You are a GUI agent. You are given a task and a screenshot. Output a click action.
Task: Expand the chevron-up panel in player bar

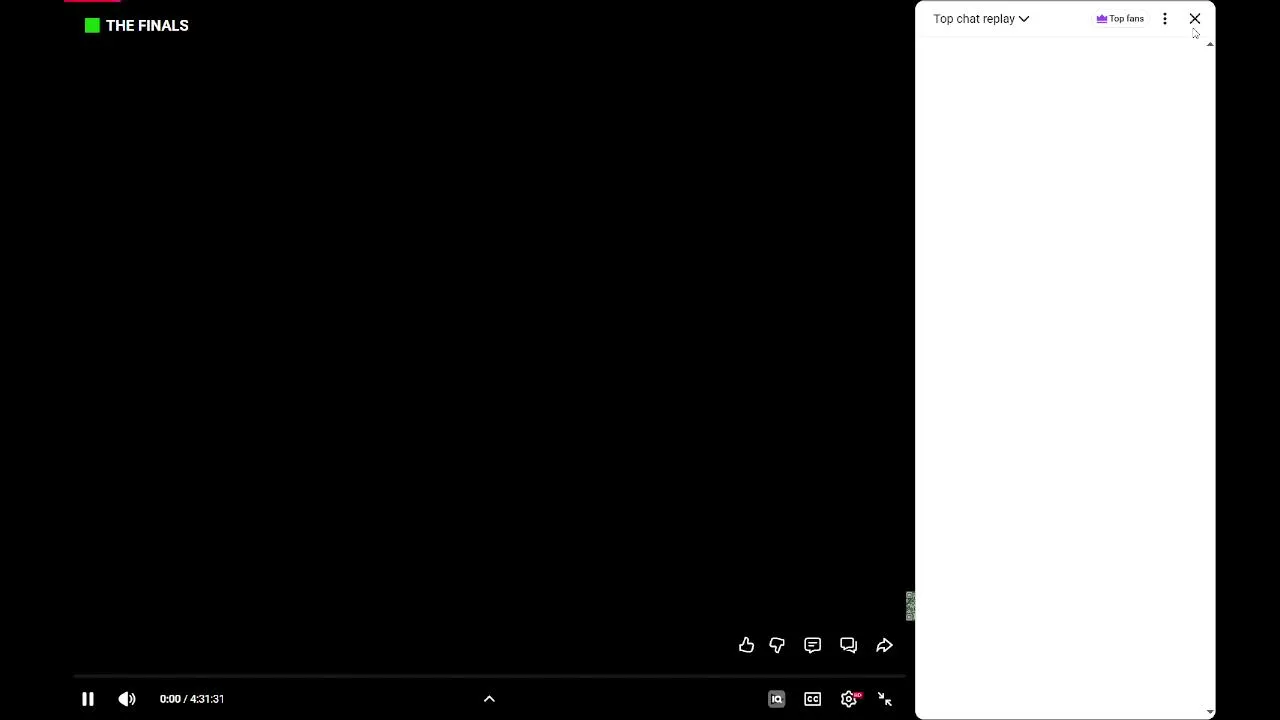pos(489,699)
